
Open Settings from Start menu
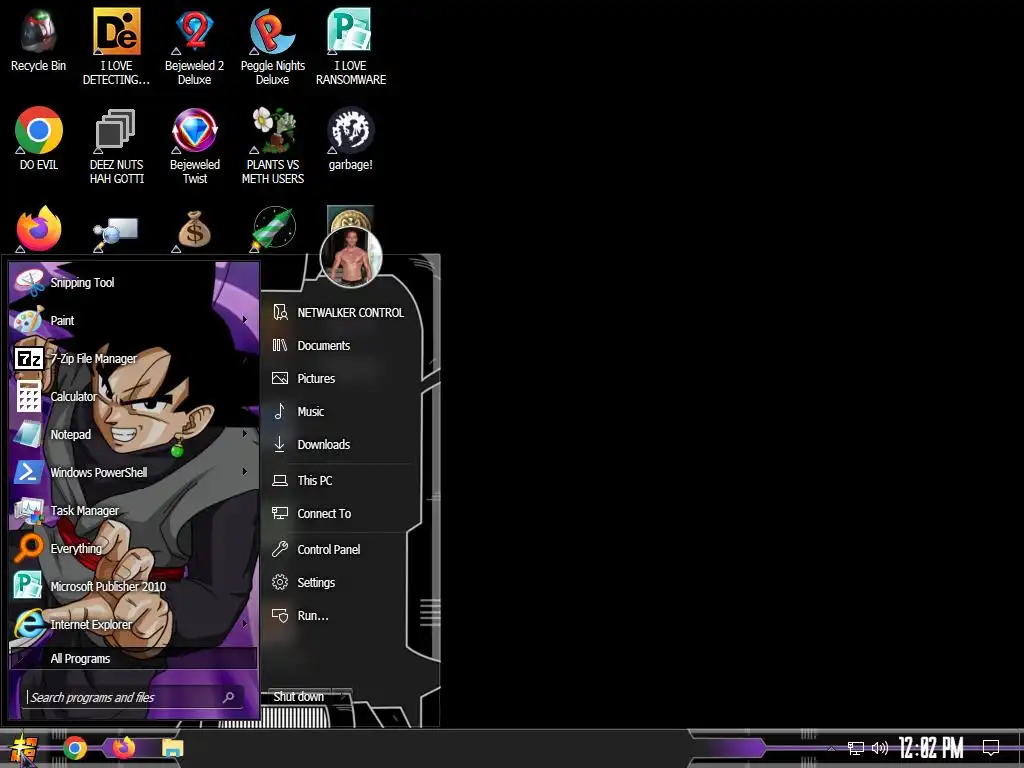pos(338,583)
